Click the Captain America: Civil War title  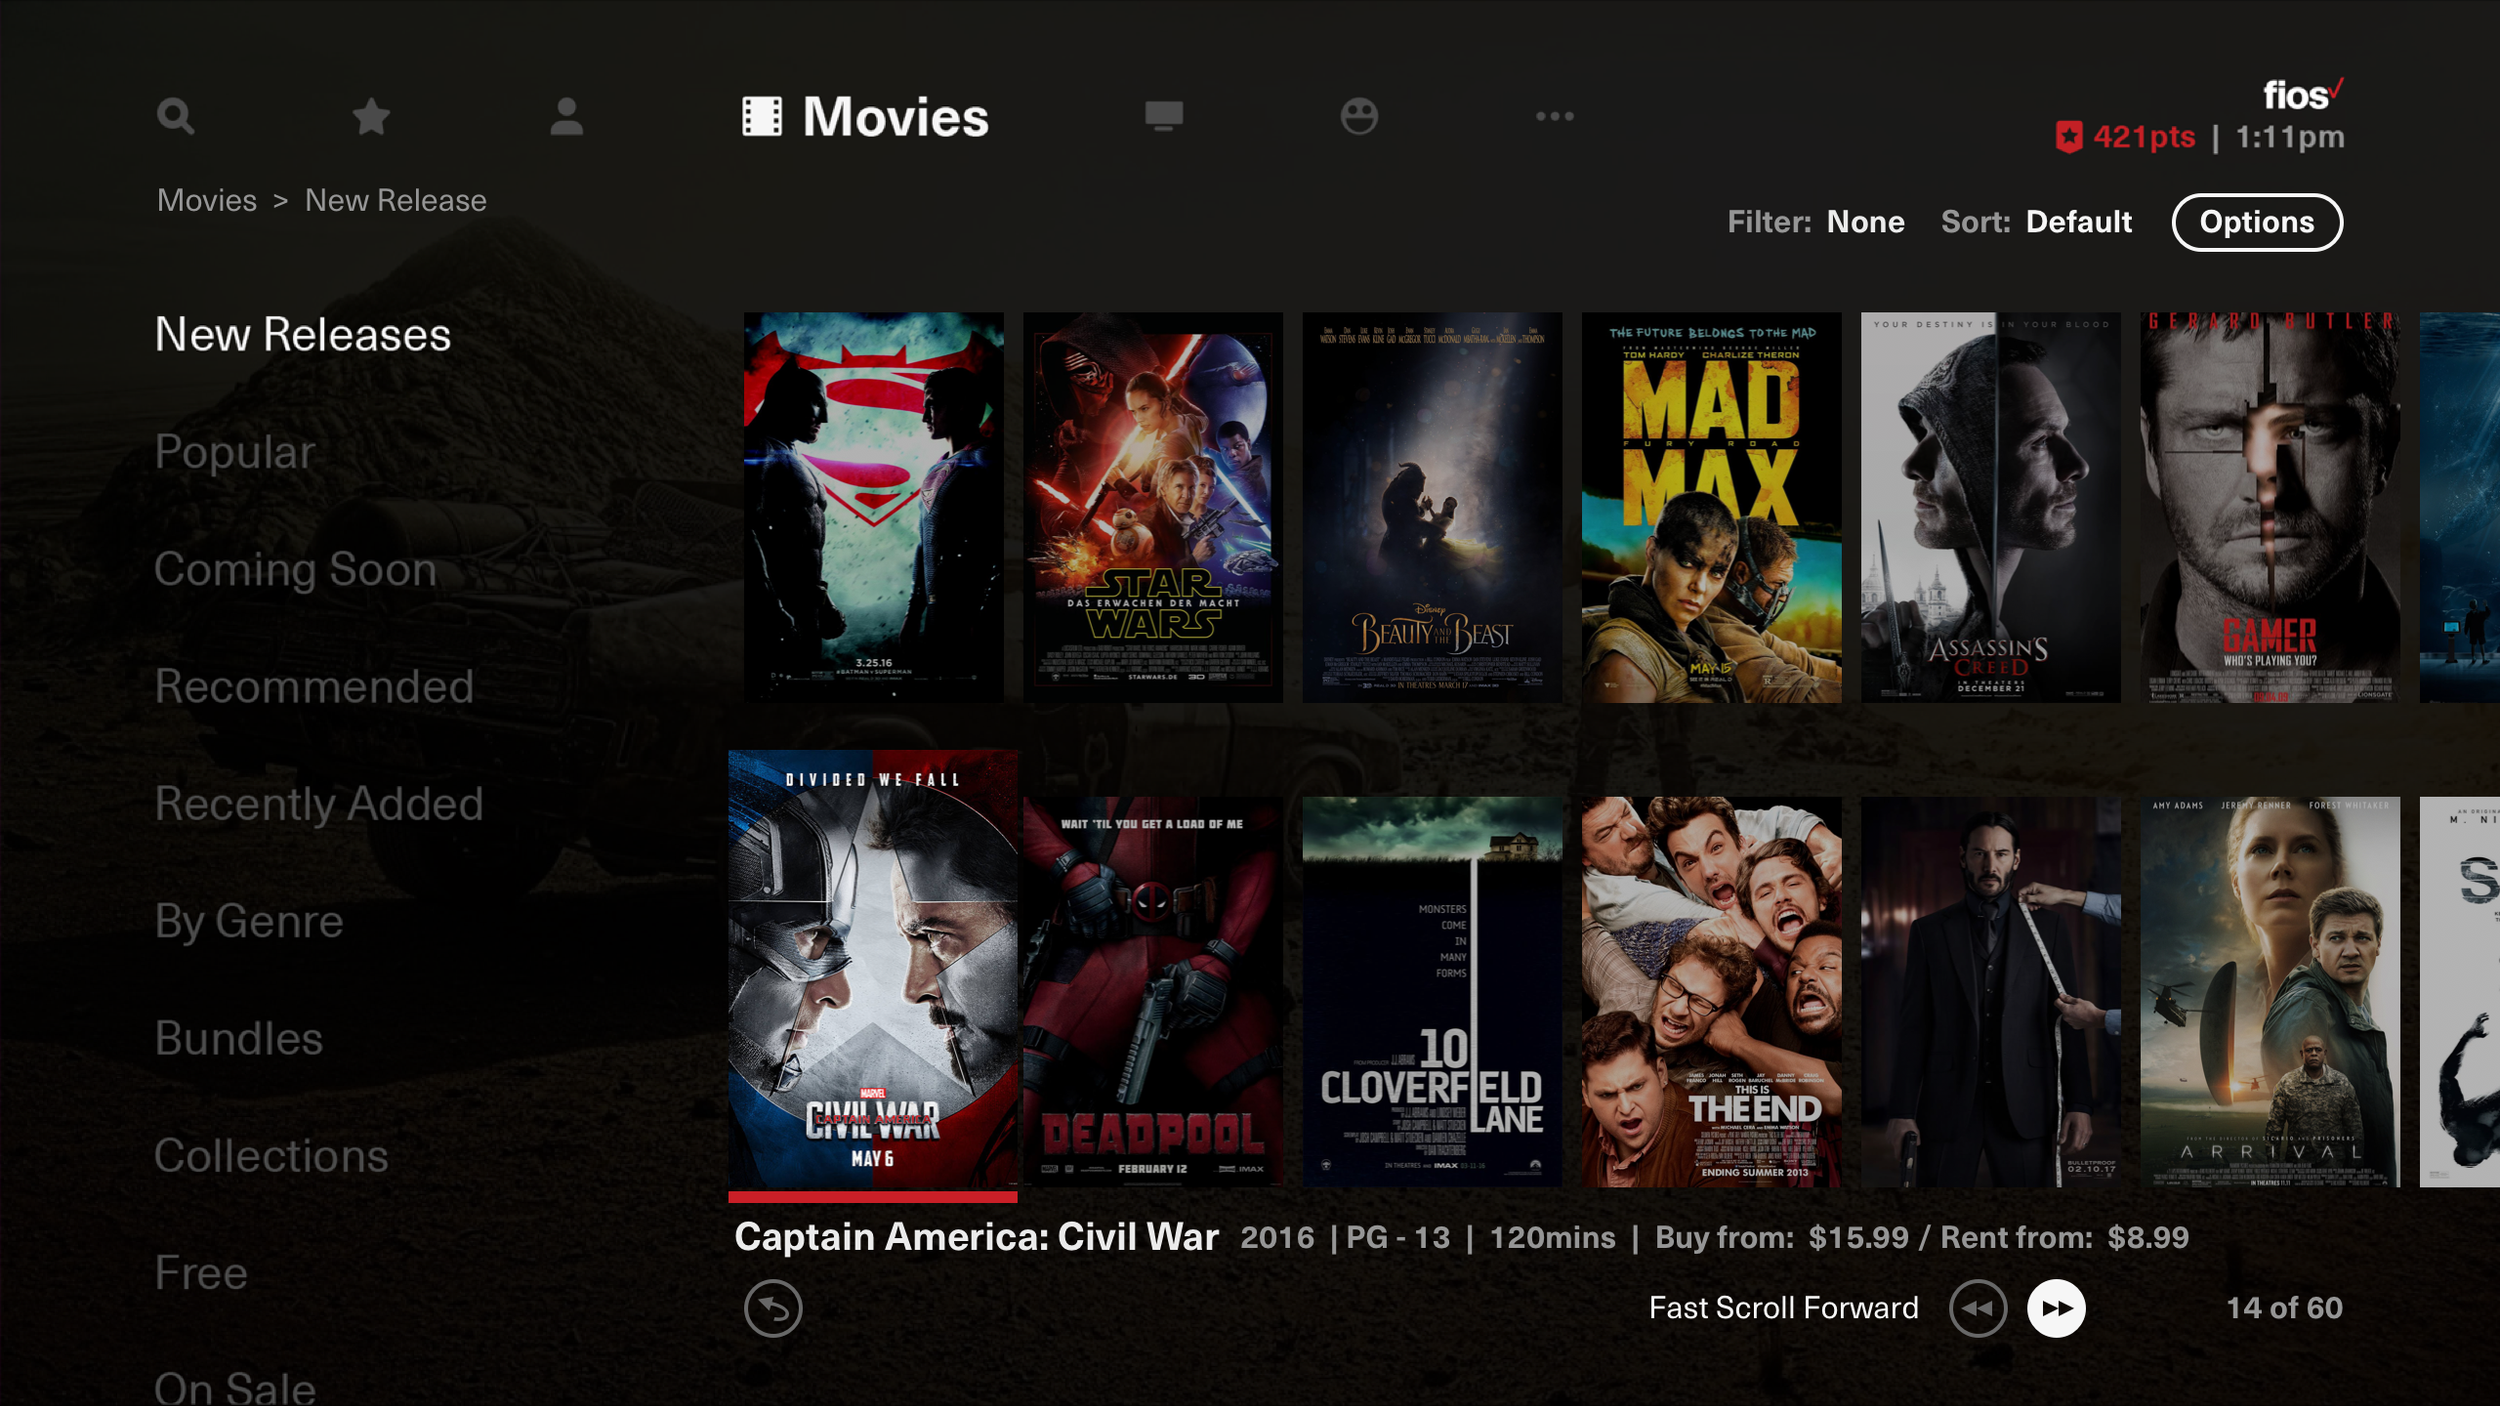click(976, 1238)
